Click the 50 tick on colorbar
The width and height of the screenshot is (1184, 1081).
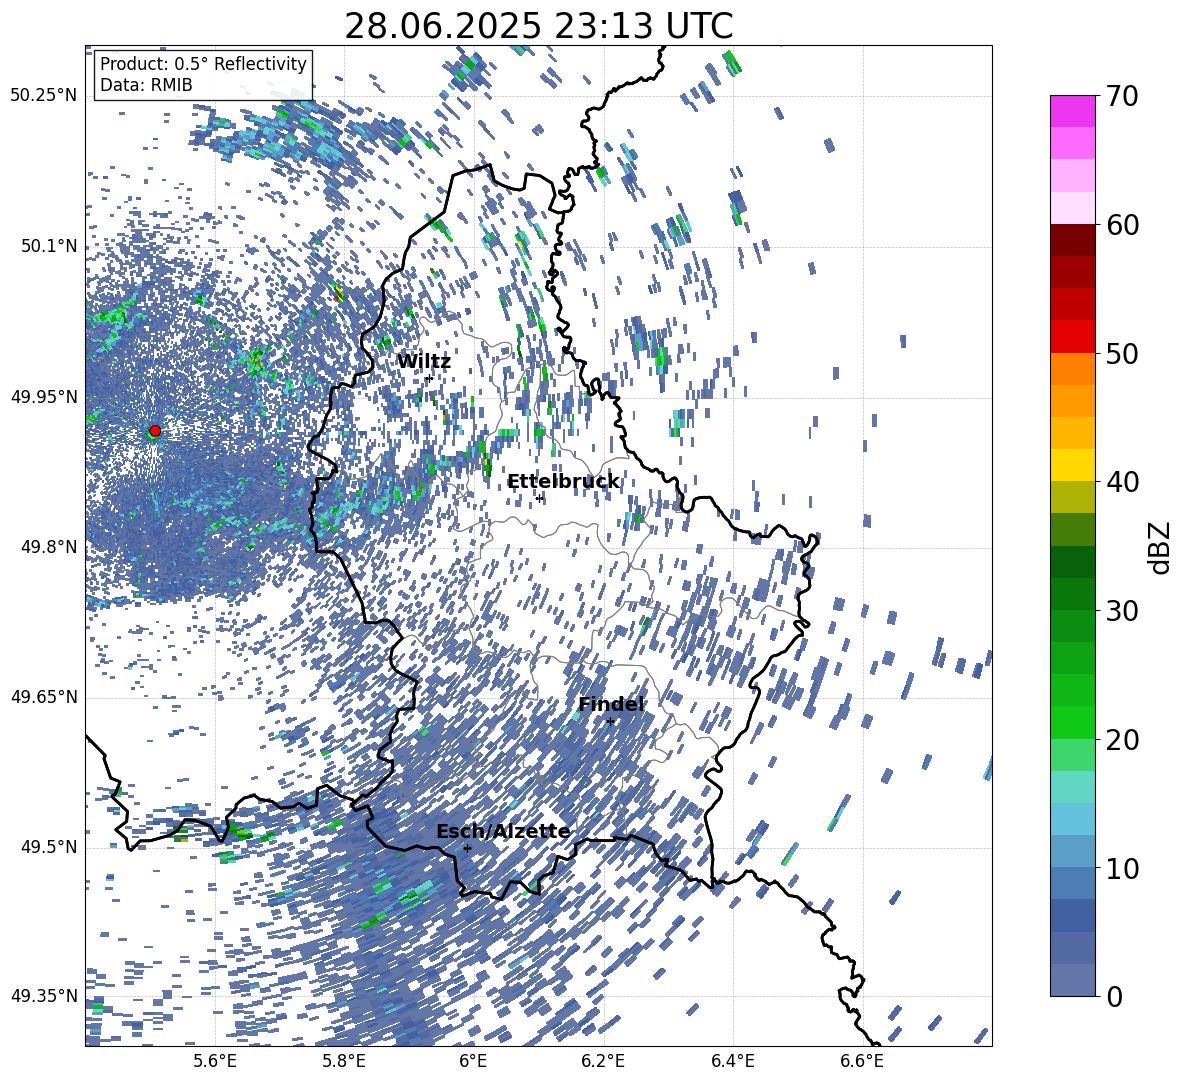click(x=1123, y=353)
